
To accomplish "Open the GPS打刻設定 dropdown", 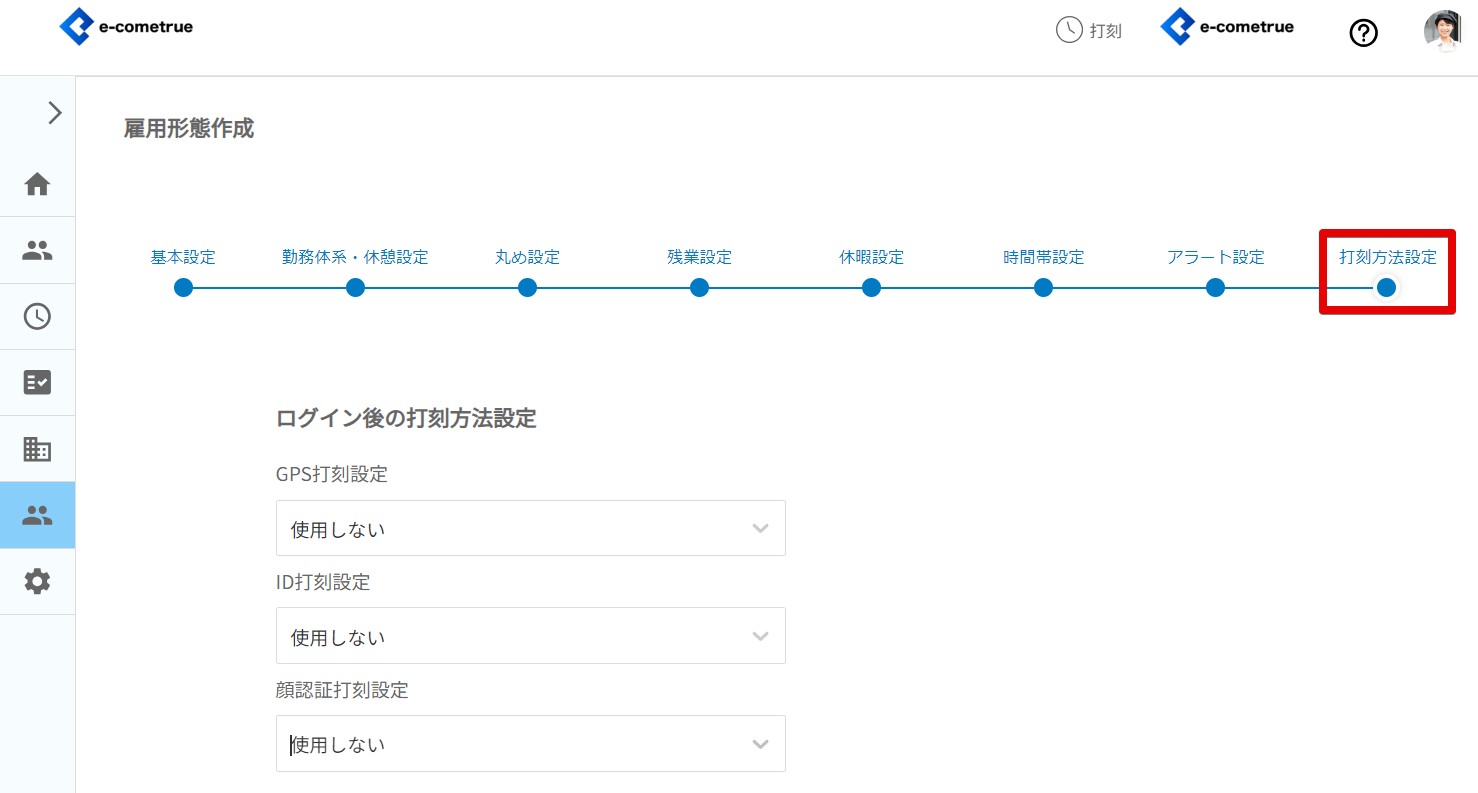I will [530, 528].
